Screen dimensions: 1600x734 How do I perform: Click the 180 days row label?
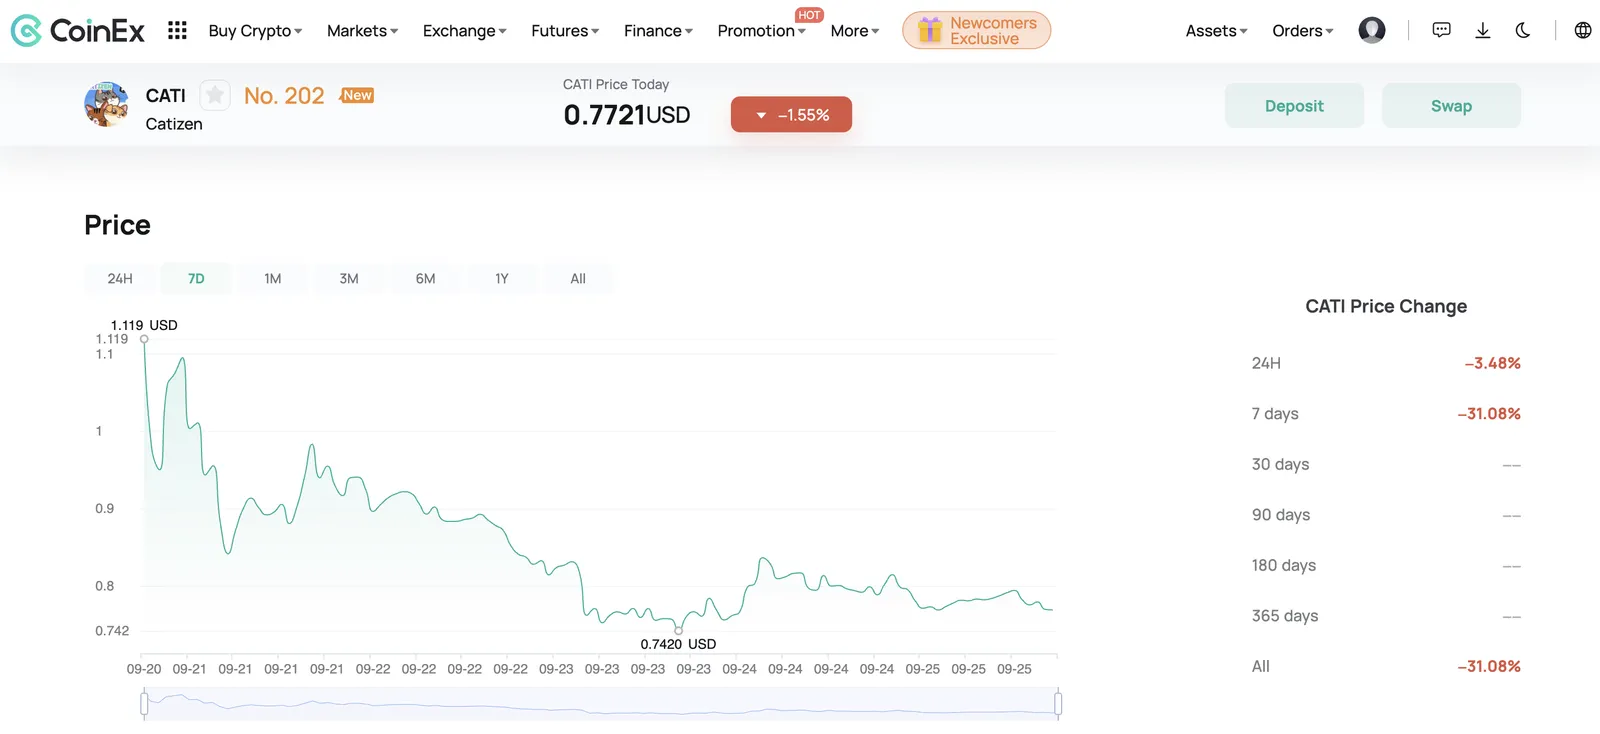[1284, 565]
